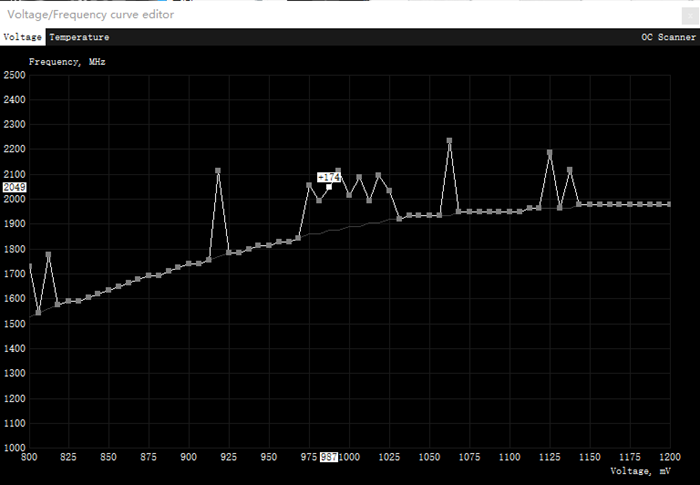Click the highlighted 987 voltage label
The image size is (700, 485).
(x=329, y=457)
